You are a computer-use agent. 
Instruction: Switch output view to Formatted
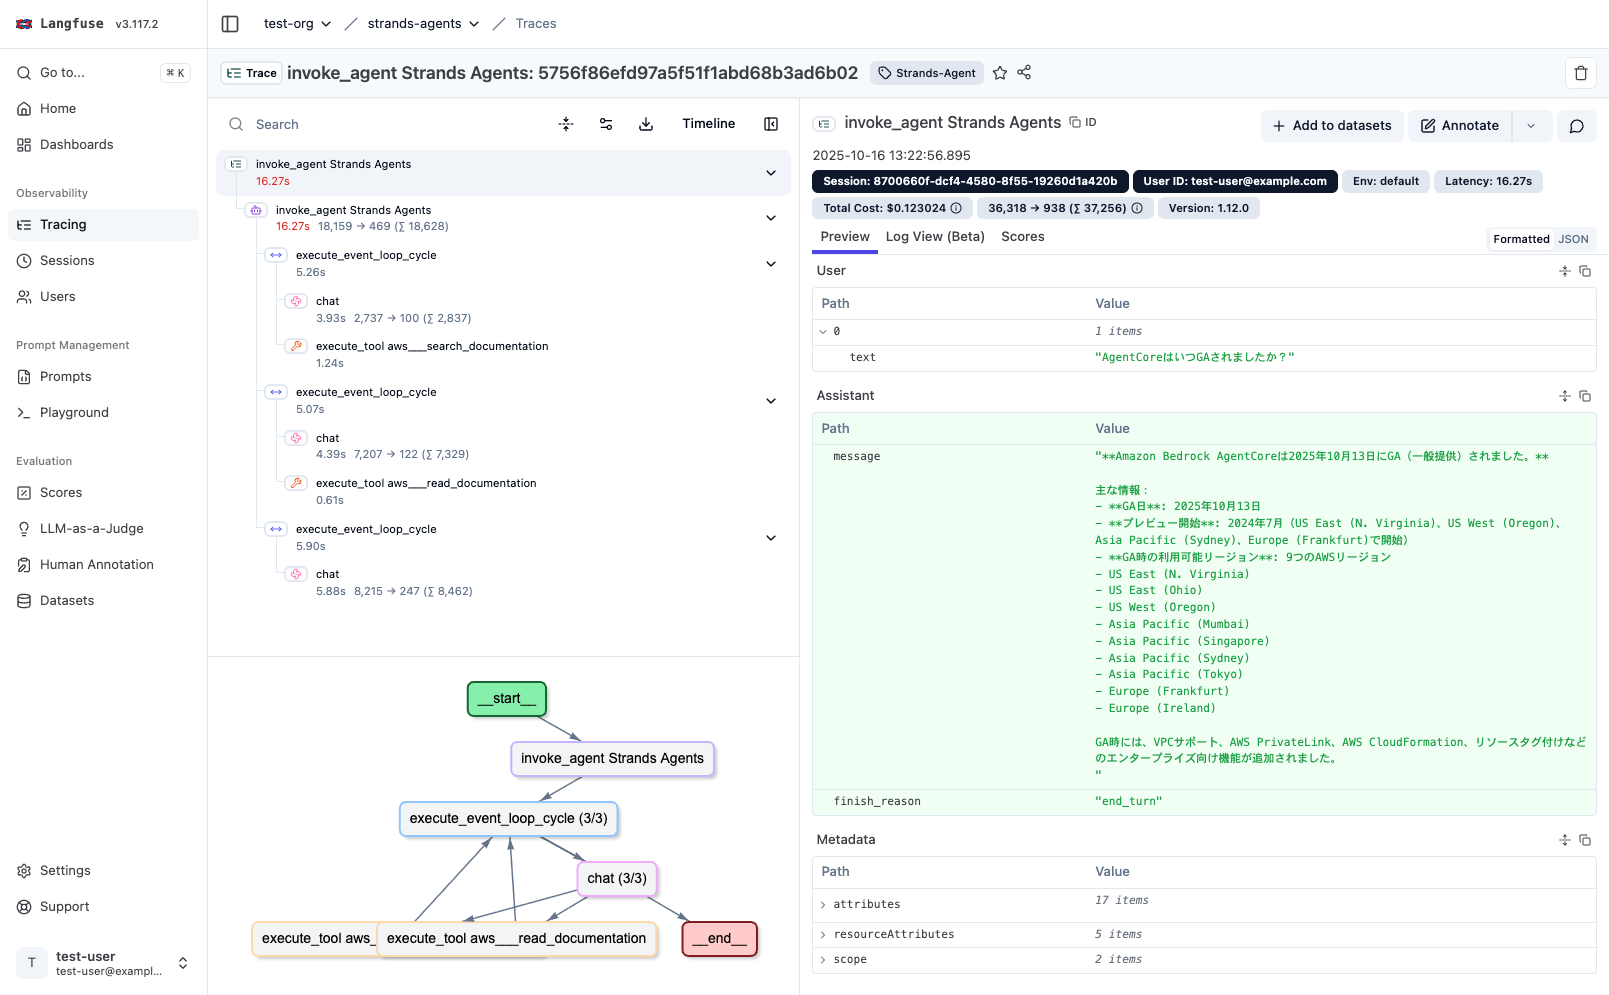(x=1520, y=239)
